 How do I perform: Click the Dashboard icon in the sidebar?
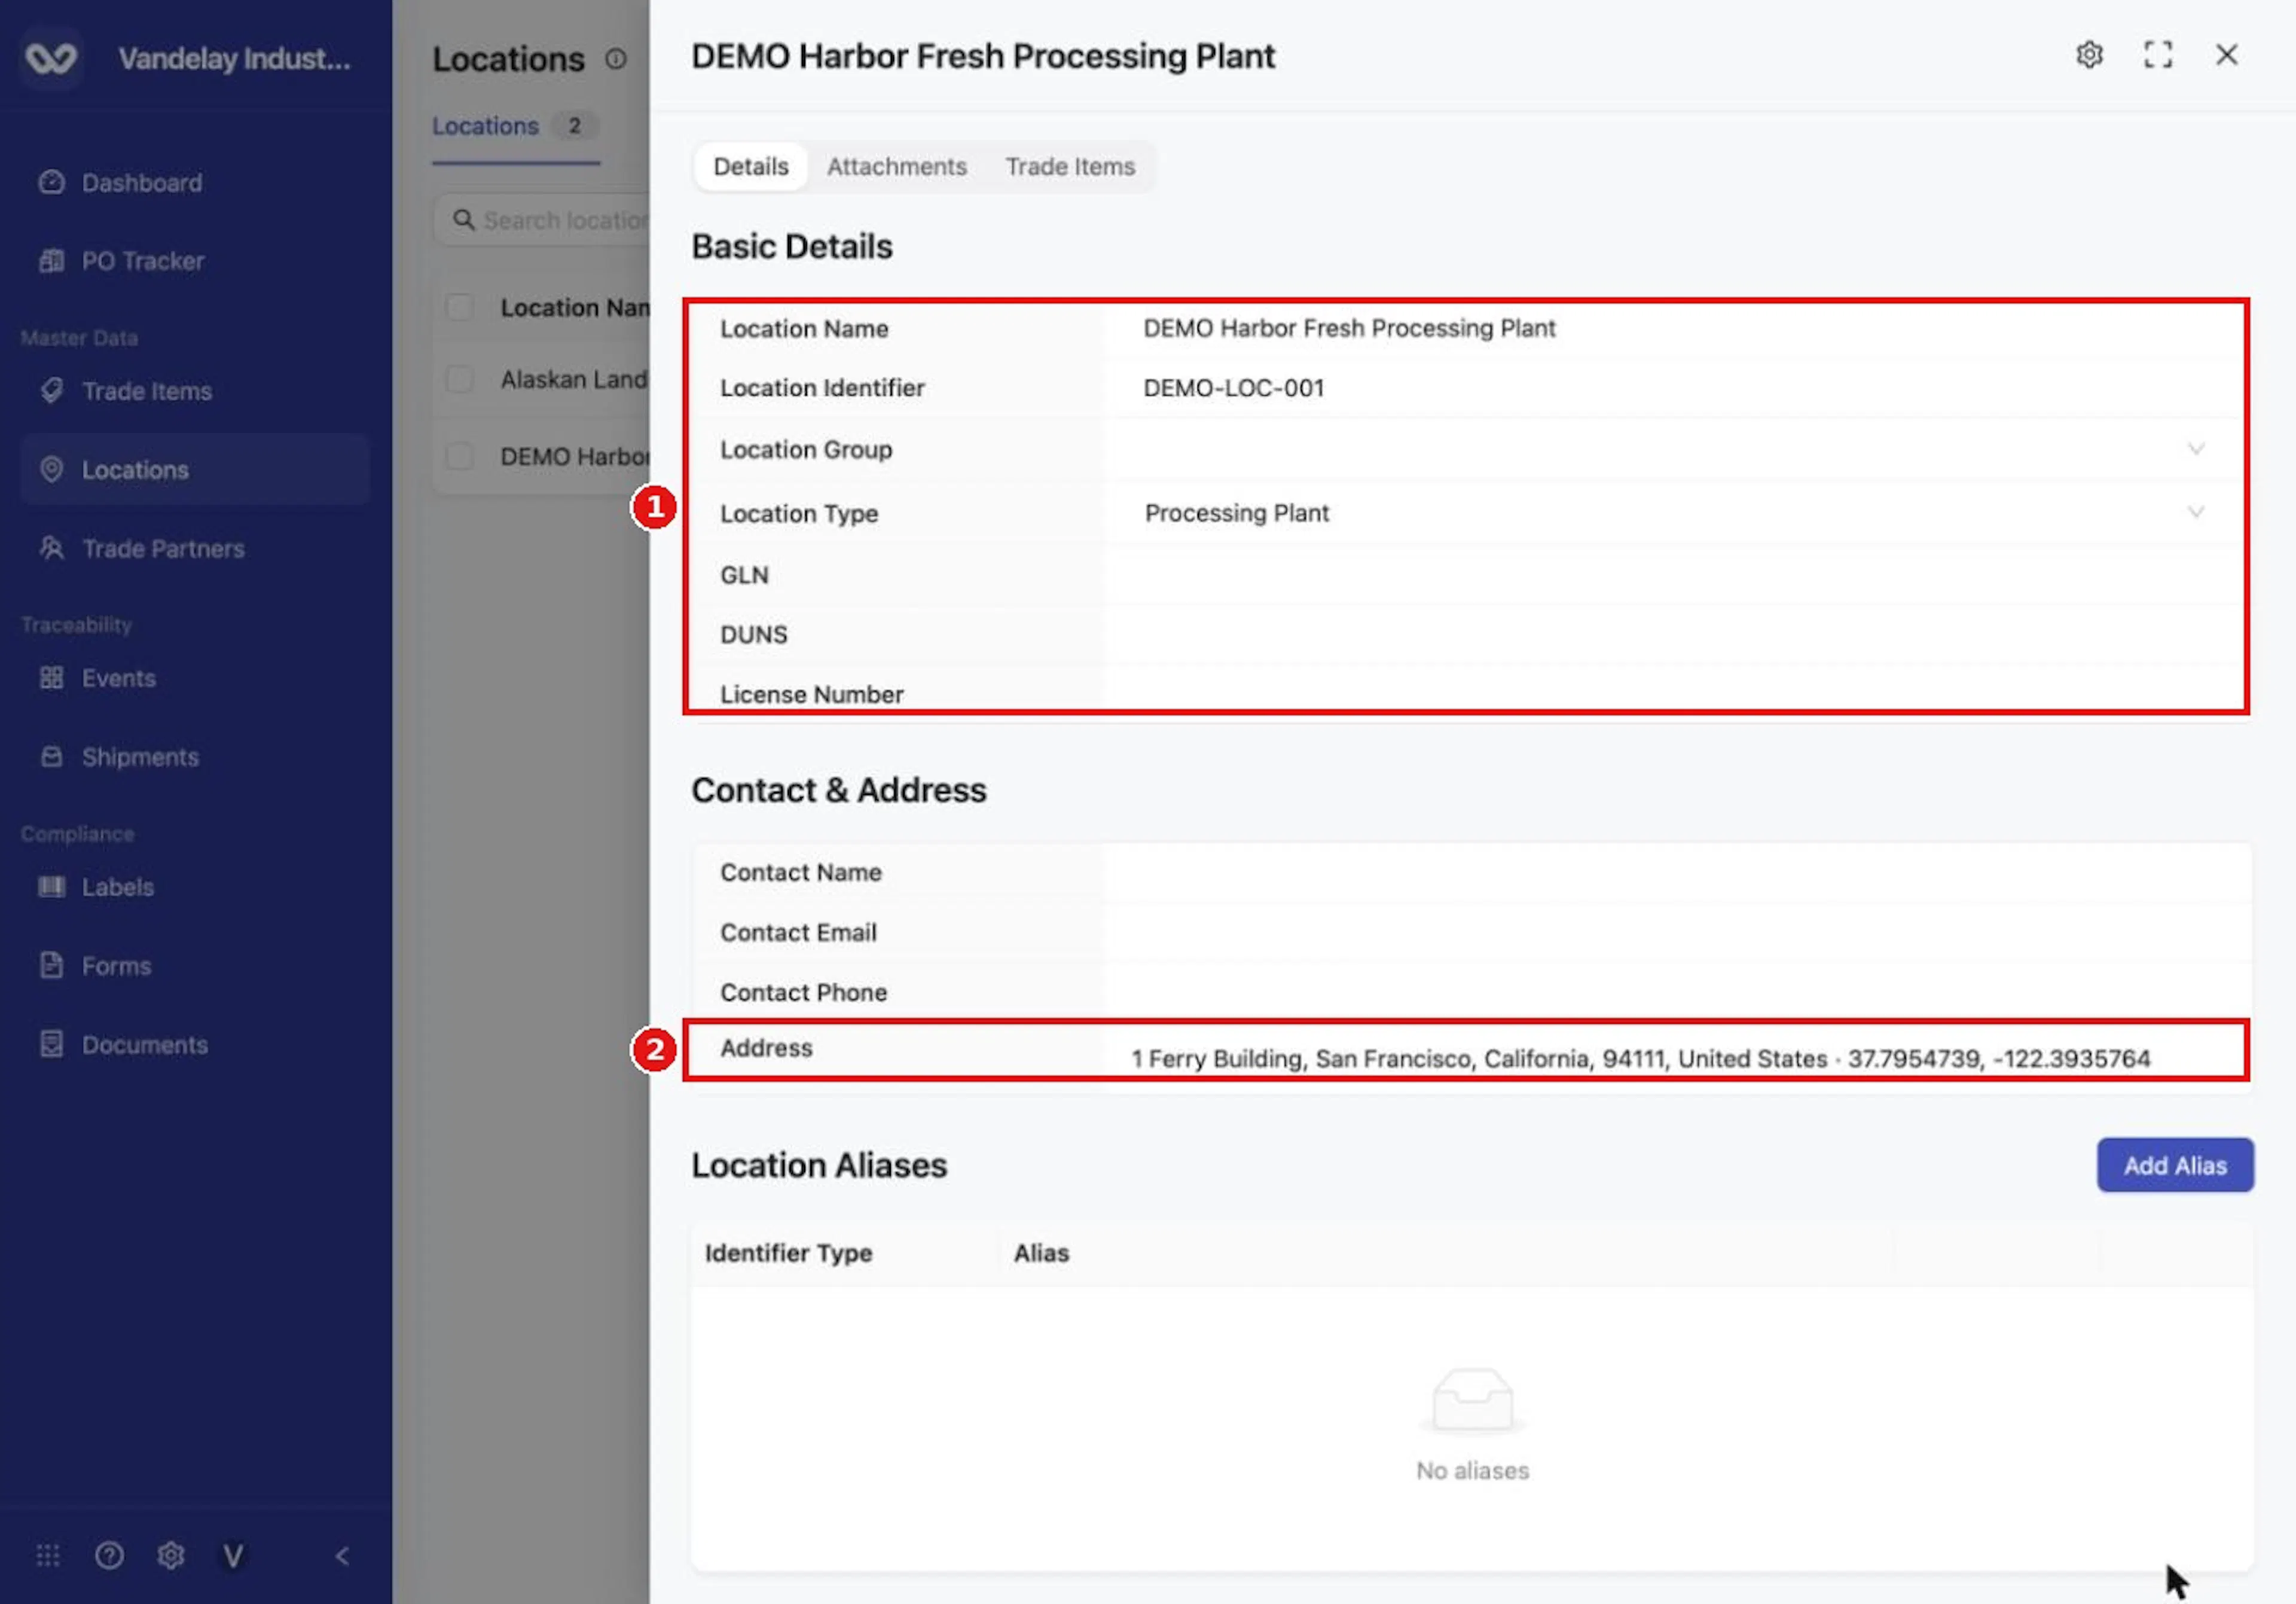pos(51,182)
